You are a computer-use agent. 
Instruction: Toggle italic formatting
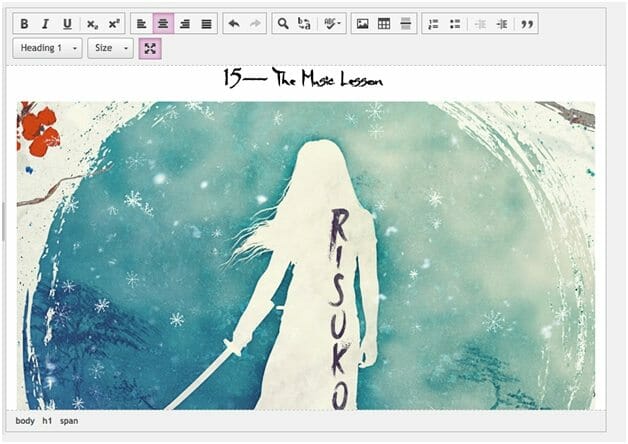46,24
